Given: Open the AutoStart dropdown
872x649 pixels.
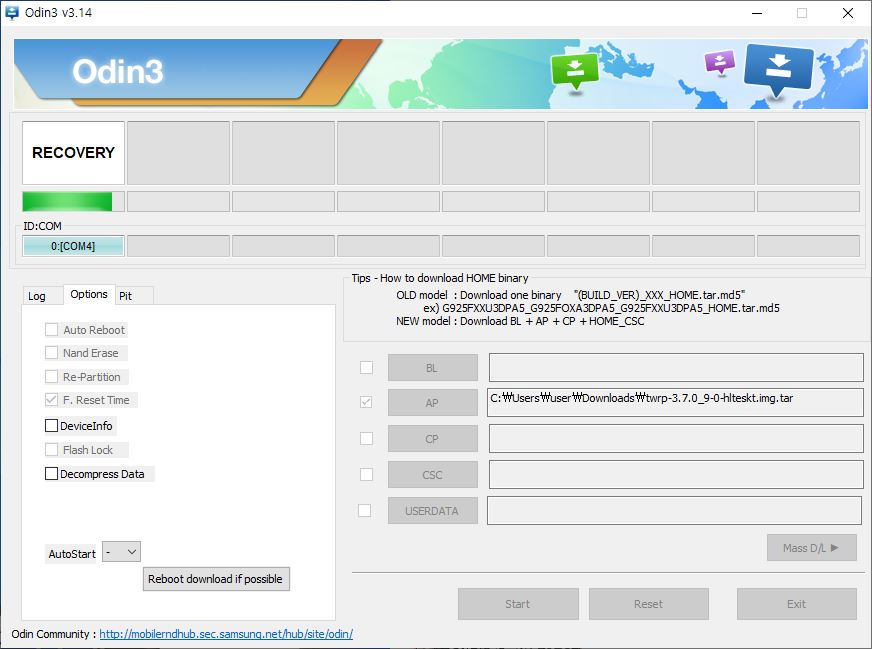Looking at the screenshot, I should pos(121,552).
